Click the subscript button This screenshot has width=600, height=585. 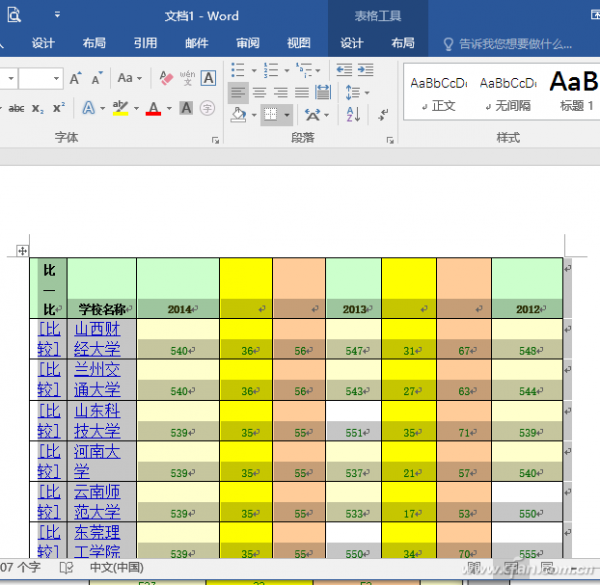(38, 109)
